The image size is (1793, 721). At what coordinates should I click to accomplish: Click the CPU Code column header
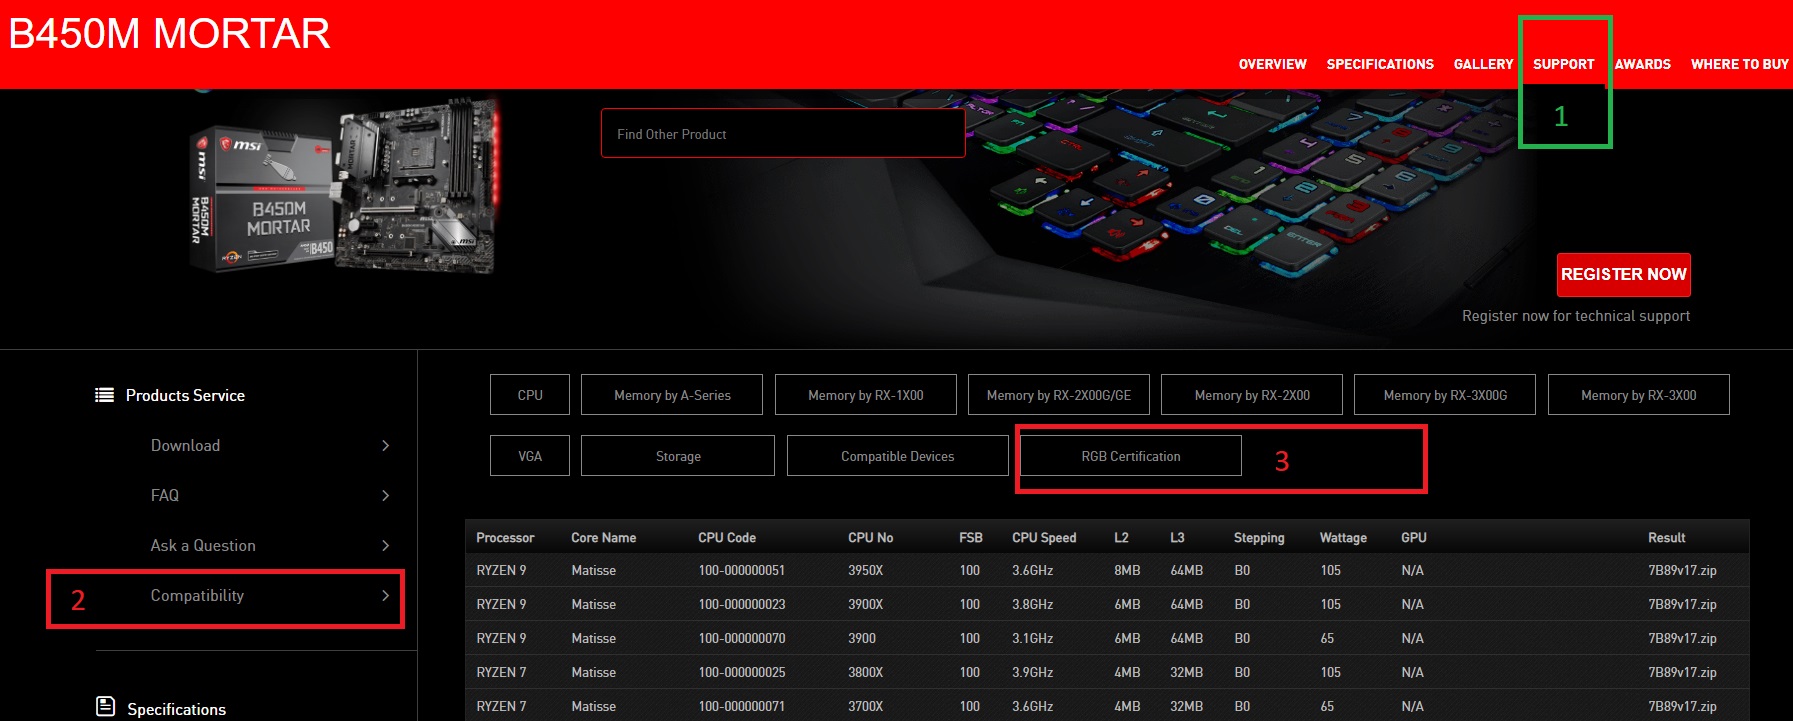727,538
